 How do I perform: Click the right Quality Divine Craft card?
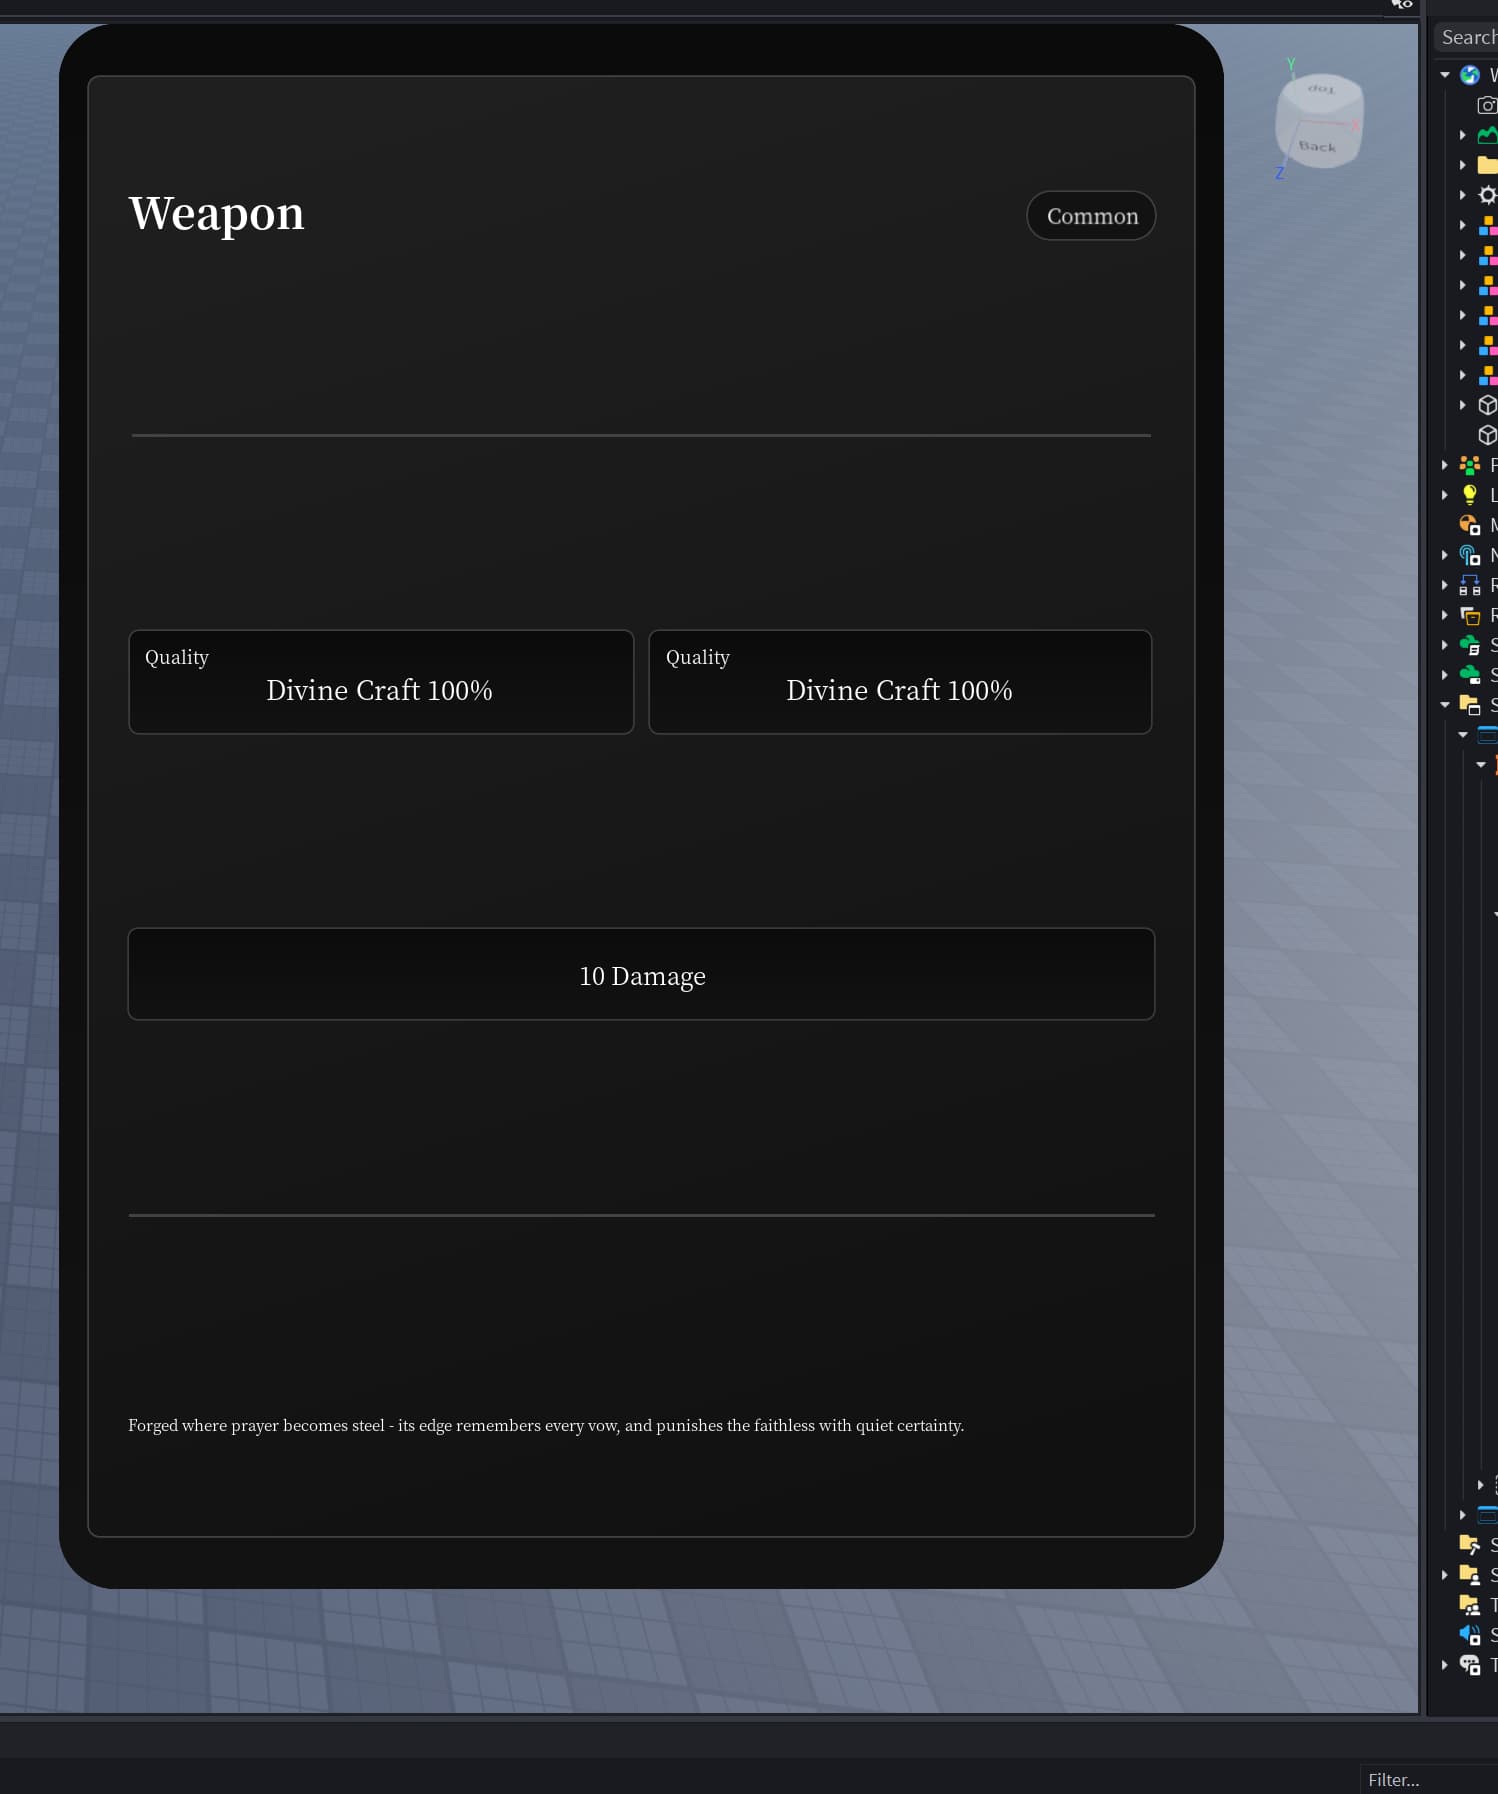900,682
